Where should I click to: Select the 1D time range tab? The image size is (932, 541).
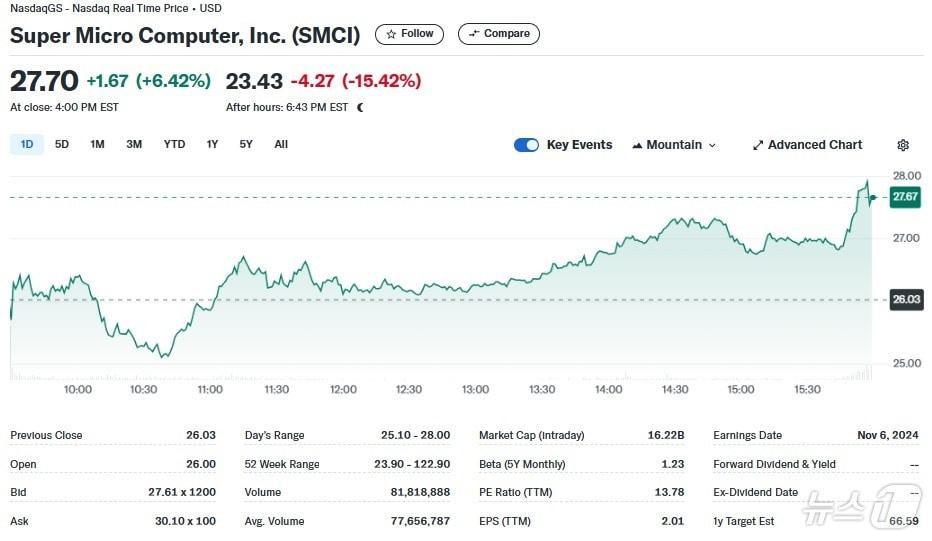click(x=27, y=144)
